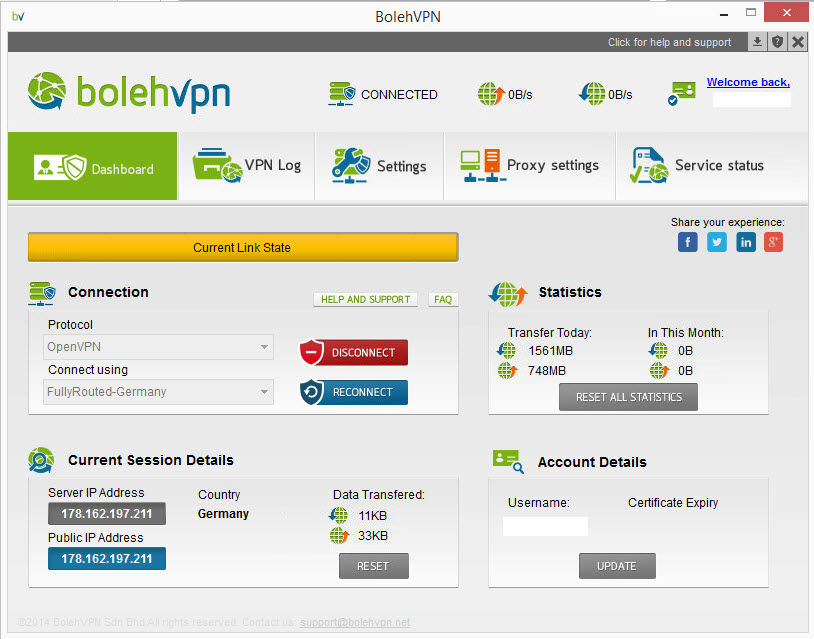
Task: Click the shield icon in top bar
Action: point(777,42)
